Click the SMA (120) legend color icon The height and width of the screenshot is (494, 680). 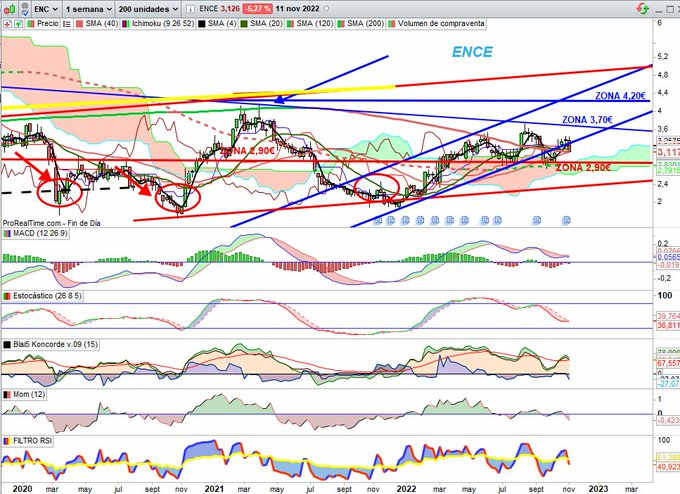[290, 24]
